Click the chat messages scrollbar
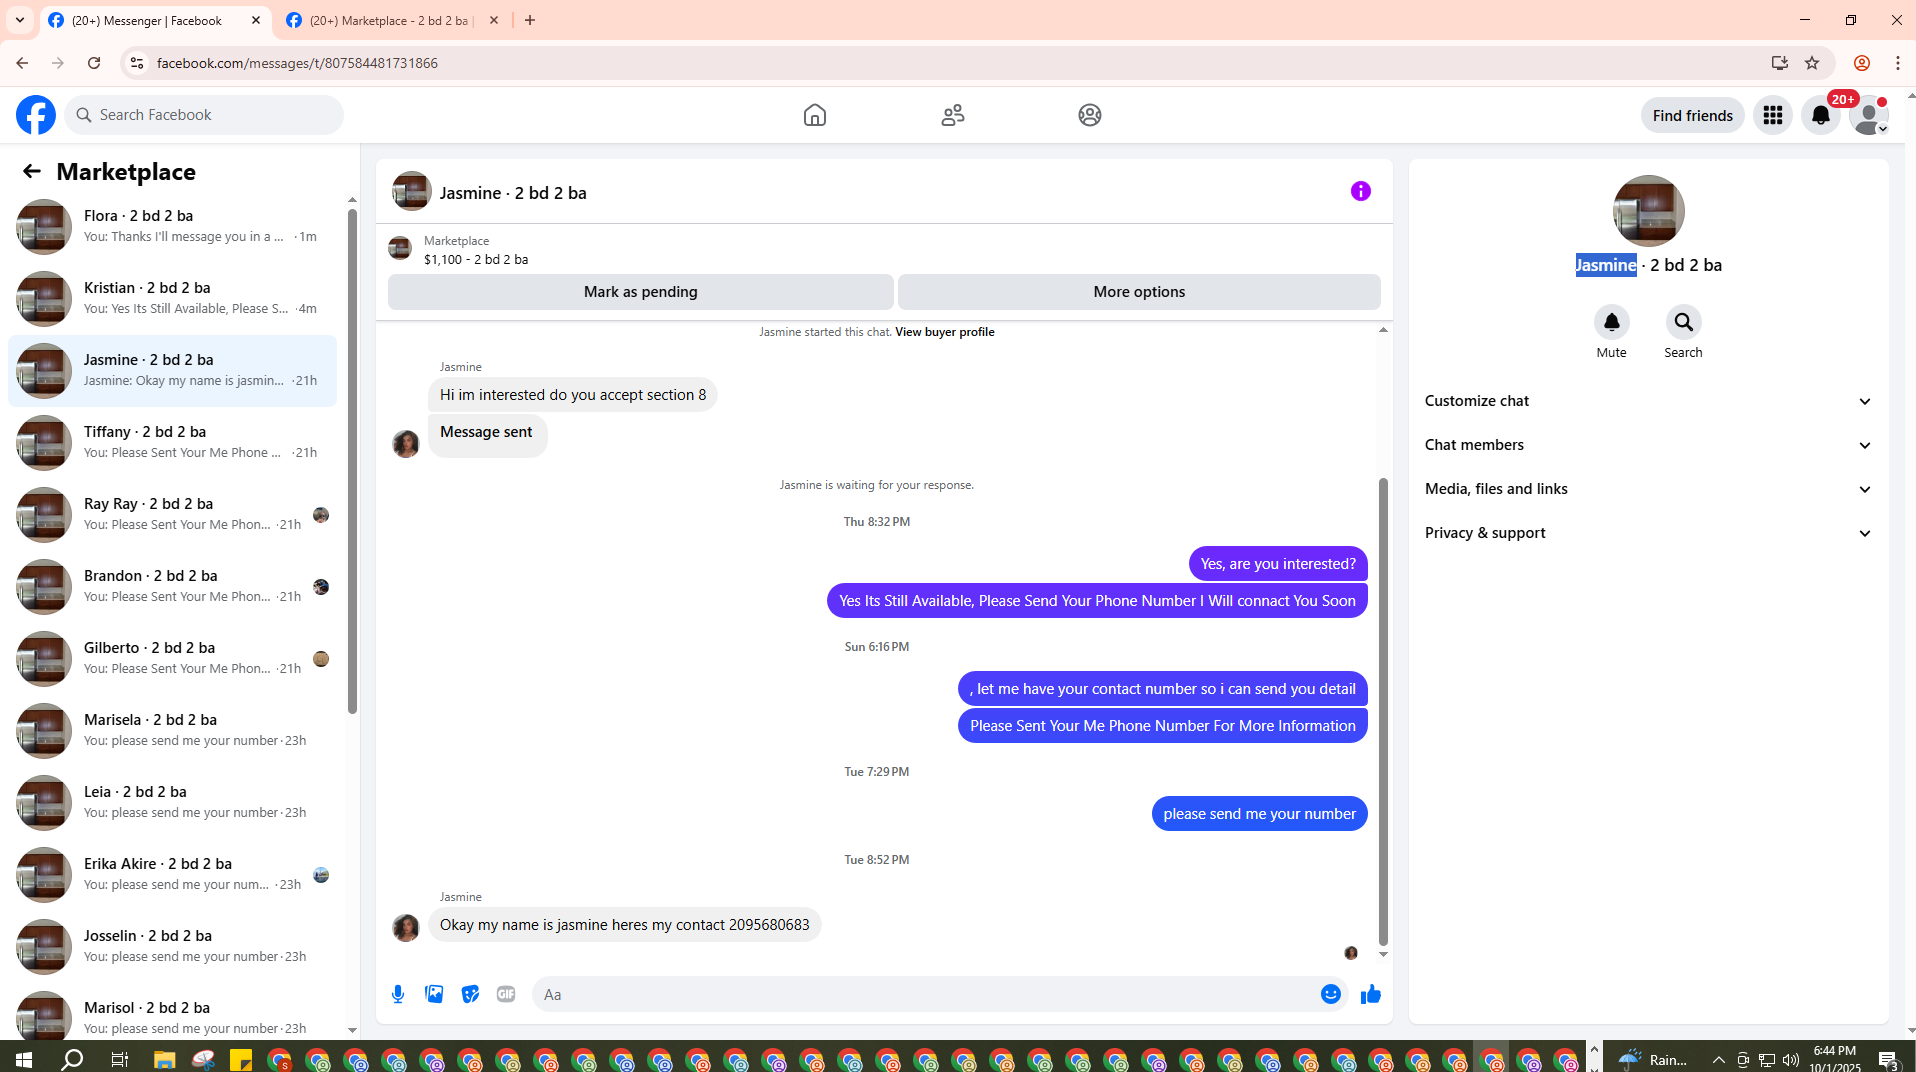 pyautogui.click(x=1383, y=711)
